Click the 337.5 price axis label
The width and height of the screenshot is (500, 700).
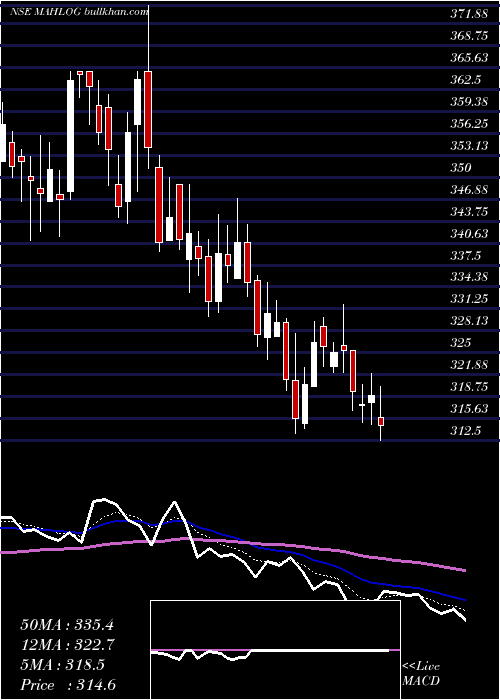pyautogui.click(x=466, y=255)
